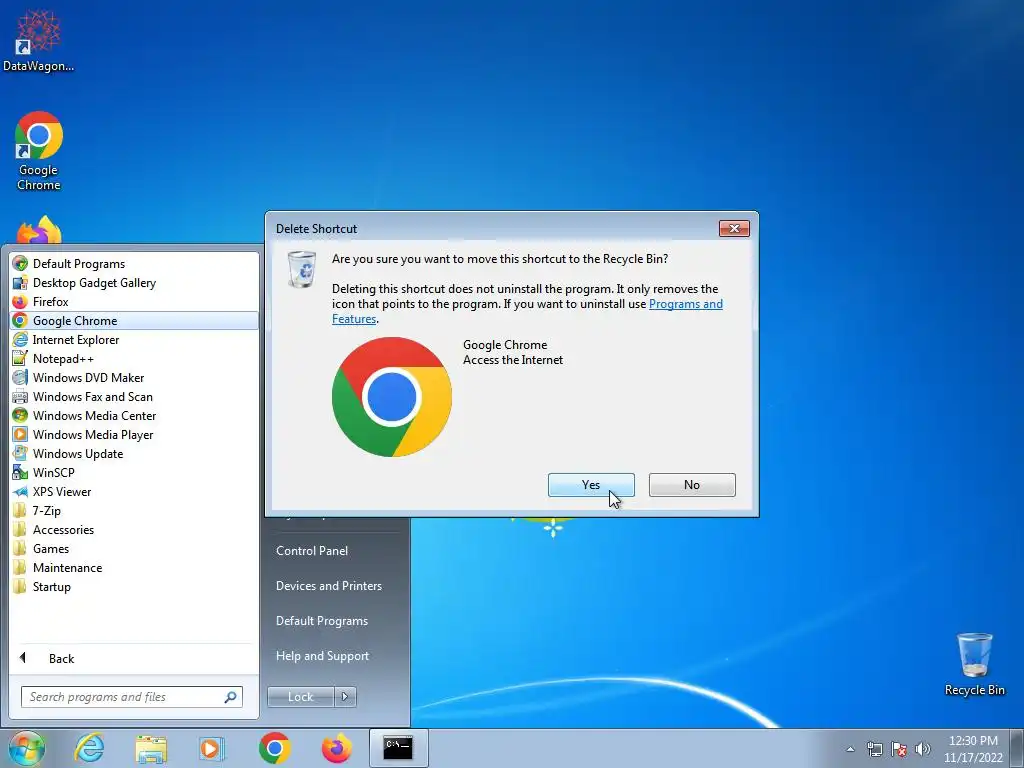Launch Desktop Gadget Gallery
The image size is (1024, 768).
pos(135,283)
